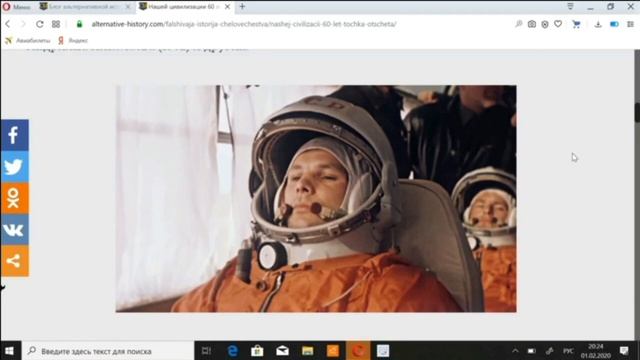Open File Explorer from taskbar

tap(307, 351)
